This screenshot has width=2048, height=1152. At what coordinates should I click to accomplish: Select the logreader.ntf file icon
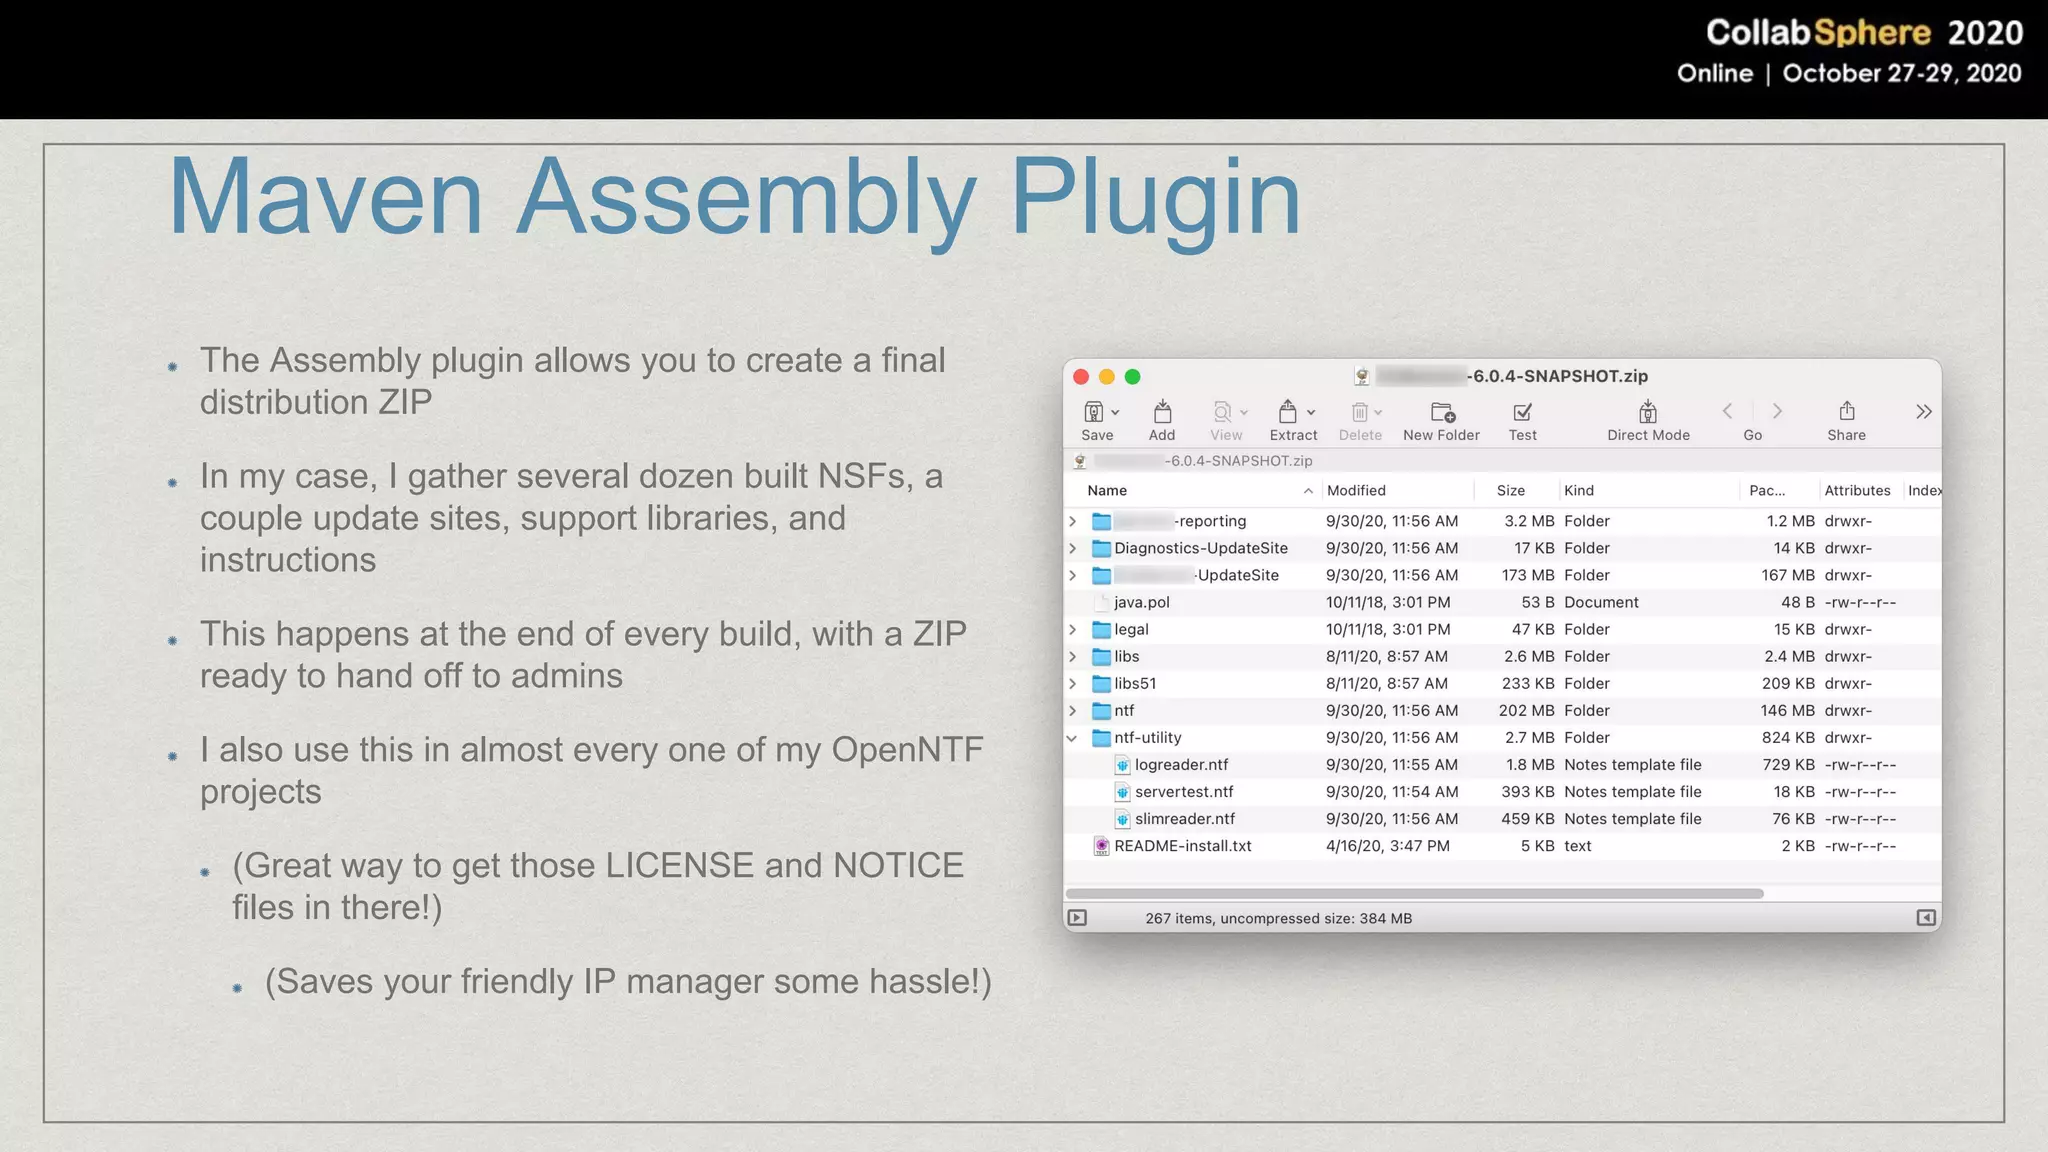click(x=1122, y=765)
